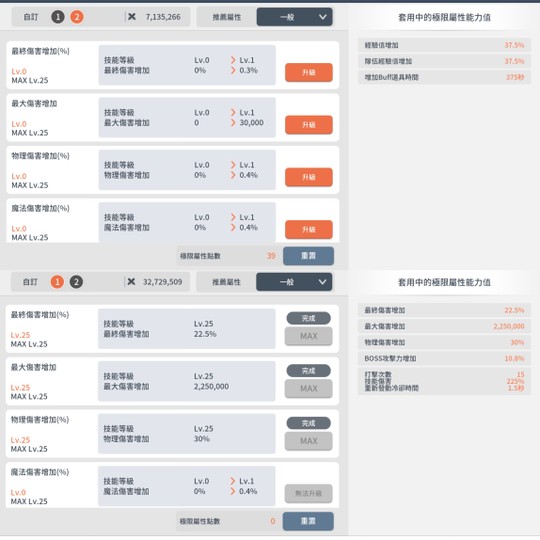Screen dimensions: 540x540
Task: Select preset 1 in bottom panel
Action: 57,282
